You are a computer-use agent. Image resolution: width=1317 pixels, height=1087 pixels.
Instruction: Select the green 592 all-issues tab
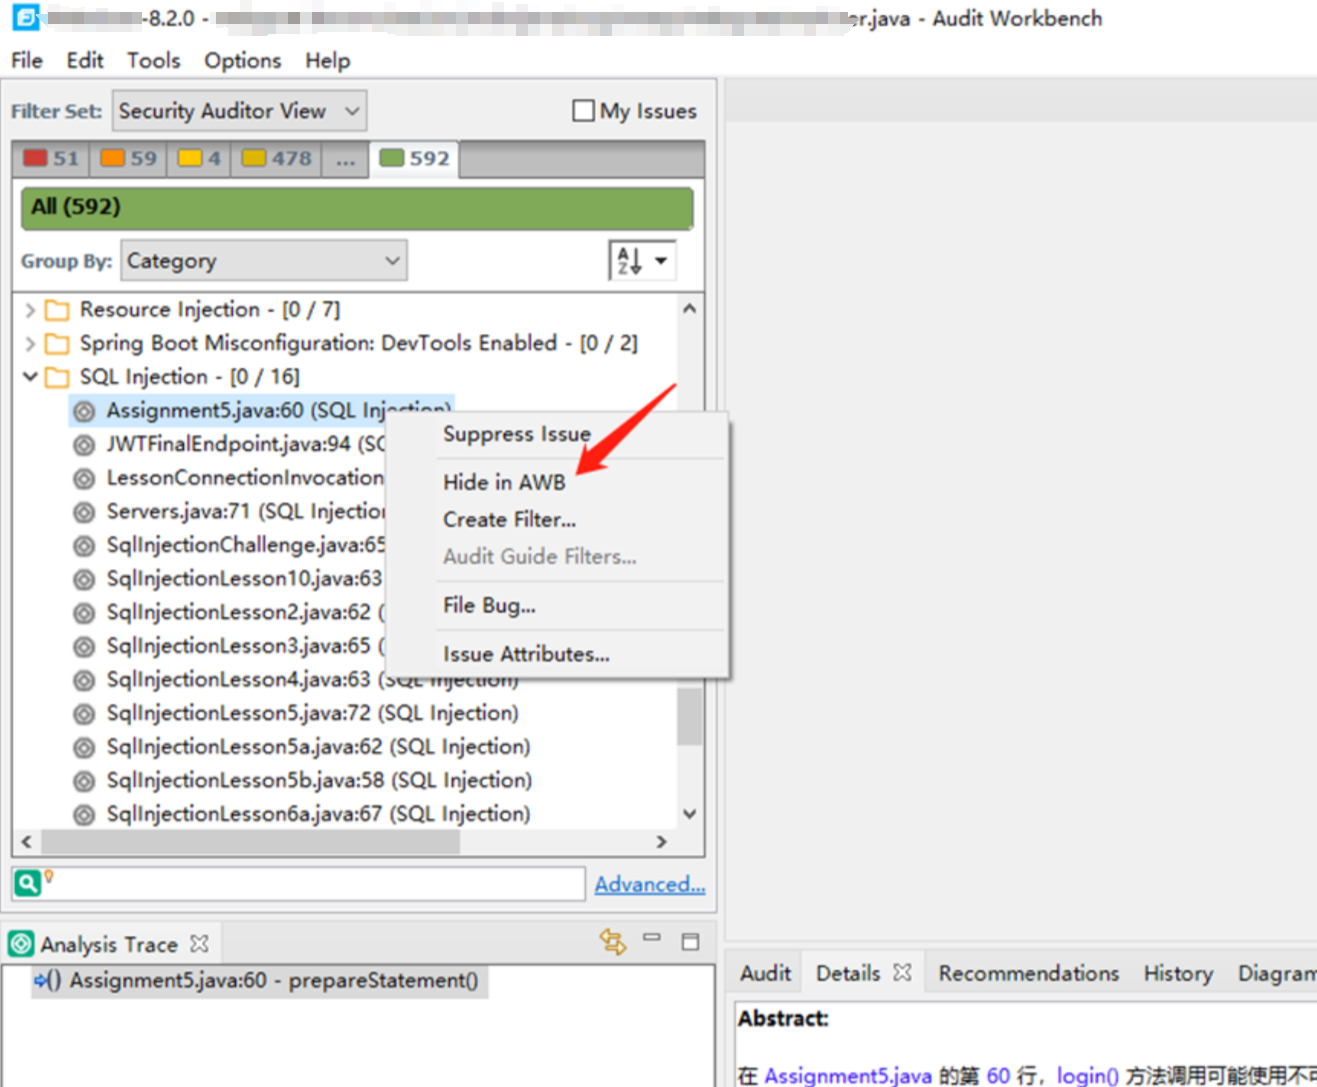click(414, 159)
